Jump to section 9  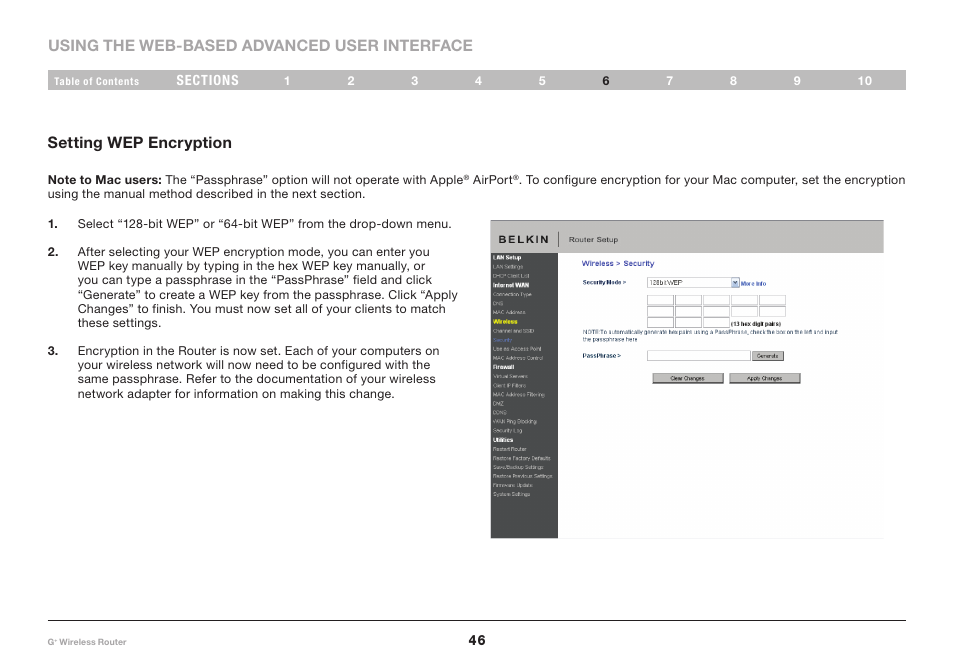797,81
